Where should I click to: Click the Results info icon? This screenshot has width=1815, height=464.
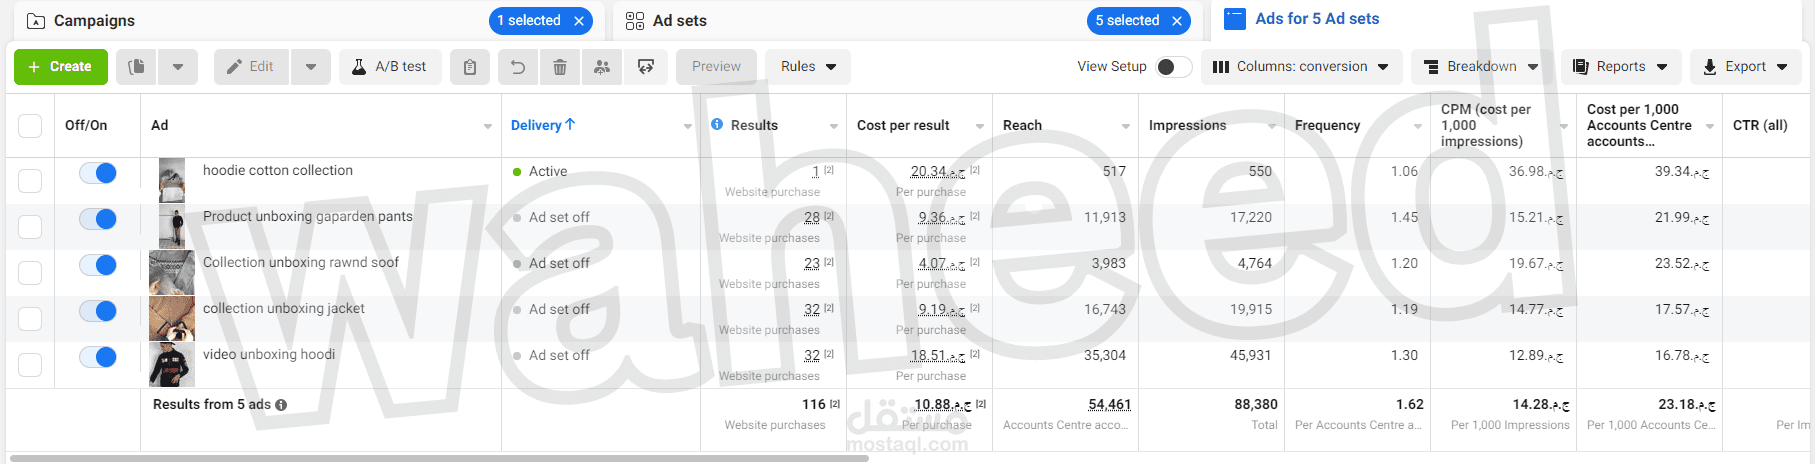tap(717, 125)
